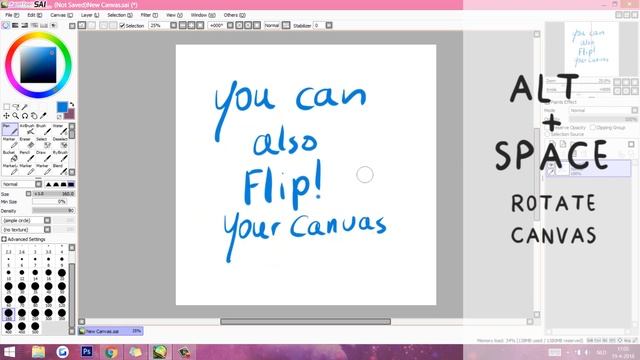This screenshot has width=640, height=360.
Task: Click the purple background color swatch
Action: [70, 115]
